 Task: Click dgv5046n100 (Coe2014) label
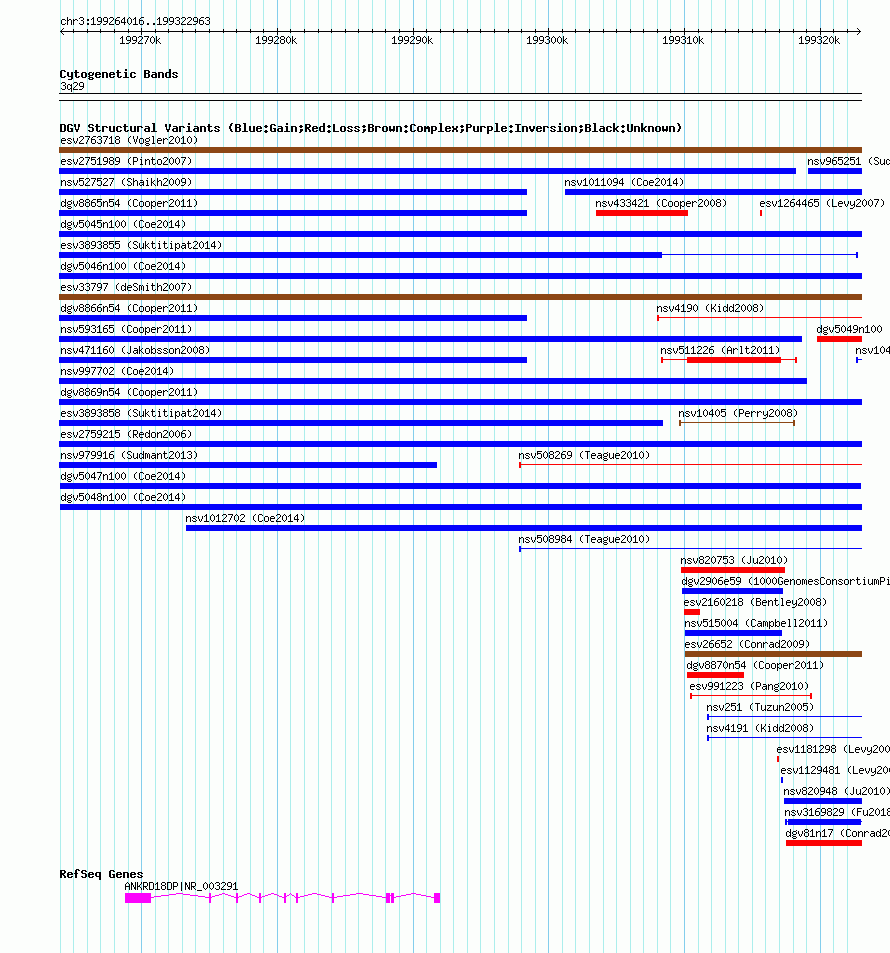[123, 266]
